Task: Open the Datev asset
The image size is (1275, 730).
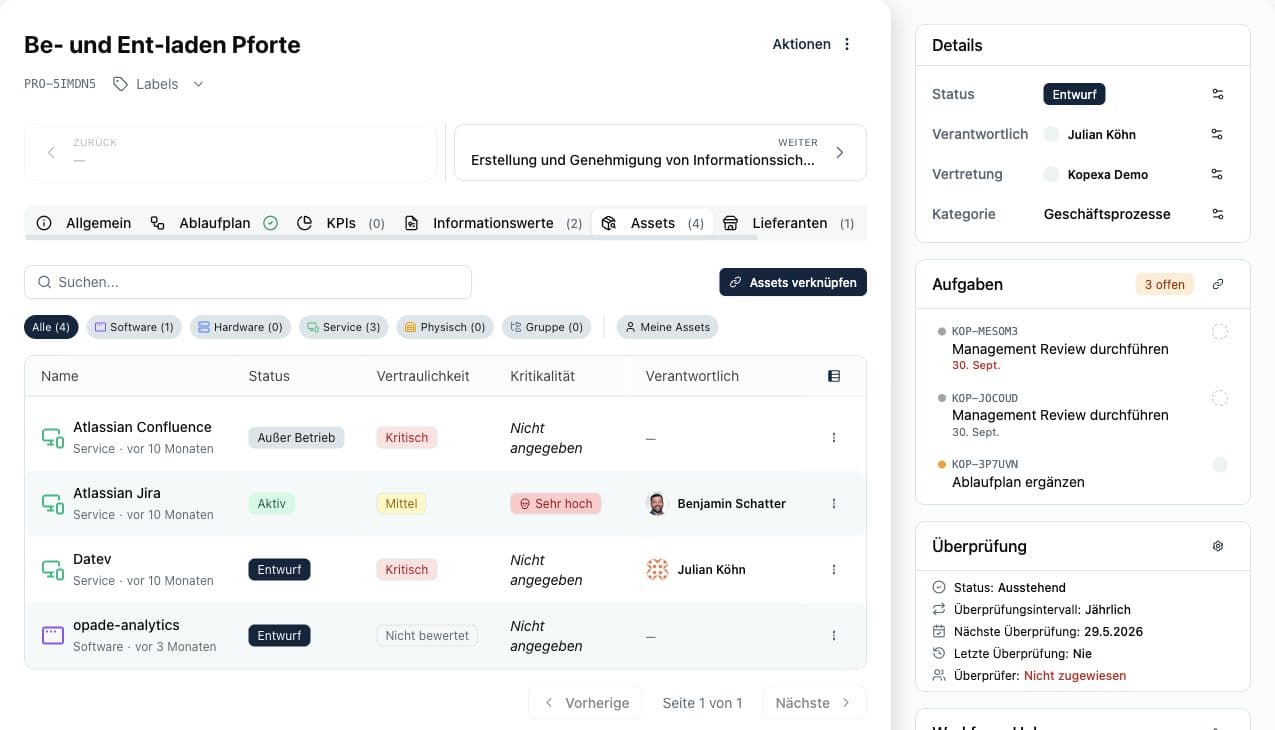Action: [x=92, y=559]
